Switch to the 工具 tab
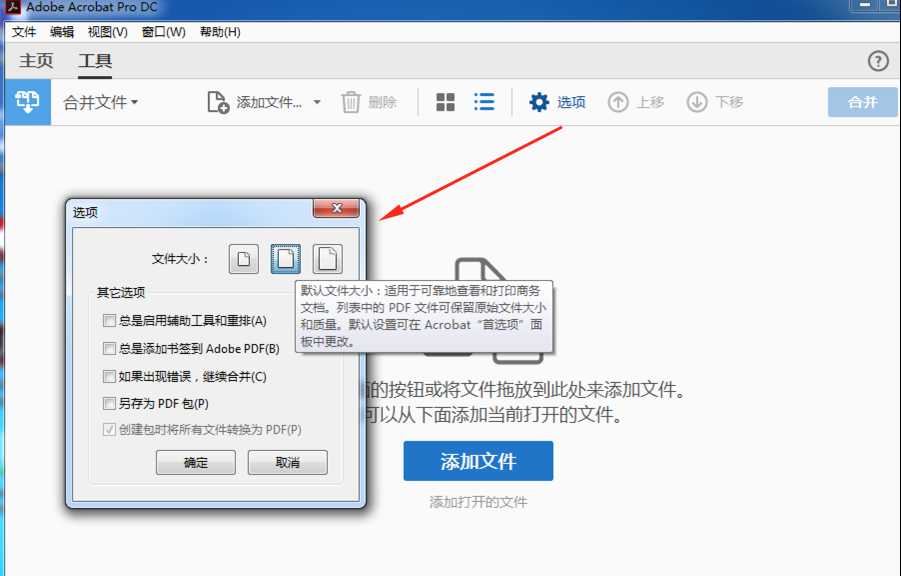Viewport: 901px width, 576px height. point(95,60)
